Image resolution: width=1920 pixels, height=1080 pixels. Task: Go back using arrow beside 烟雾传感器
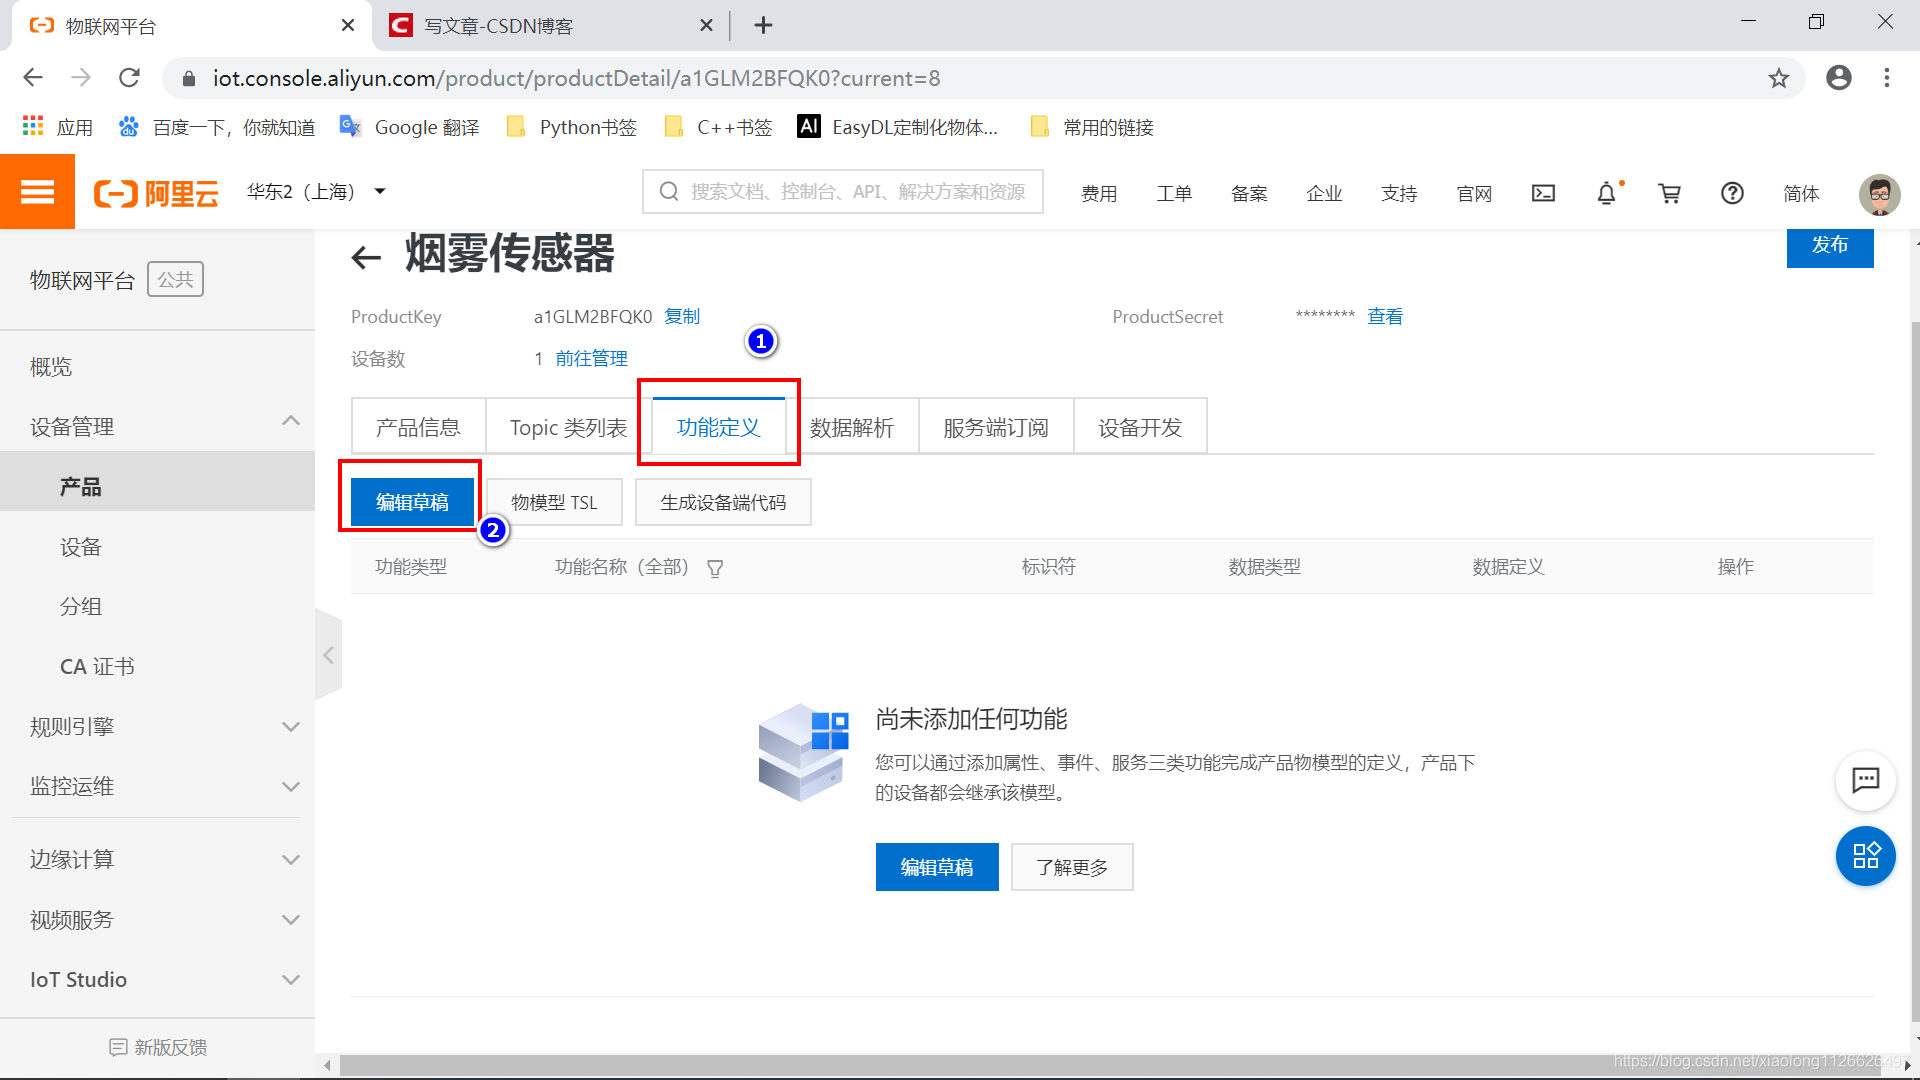click(366, 257)
